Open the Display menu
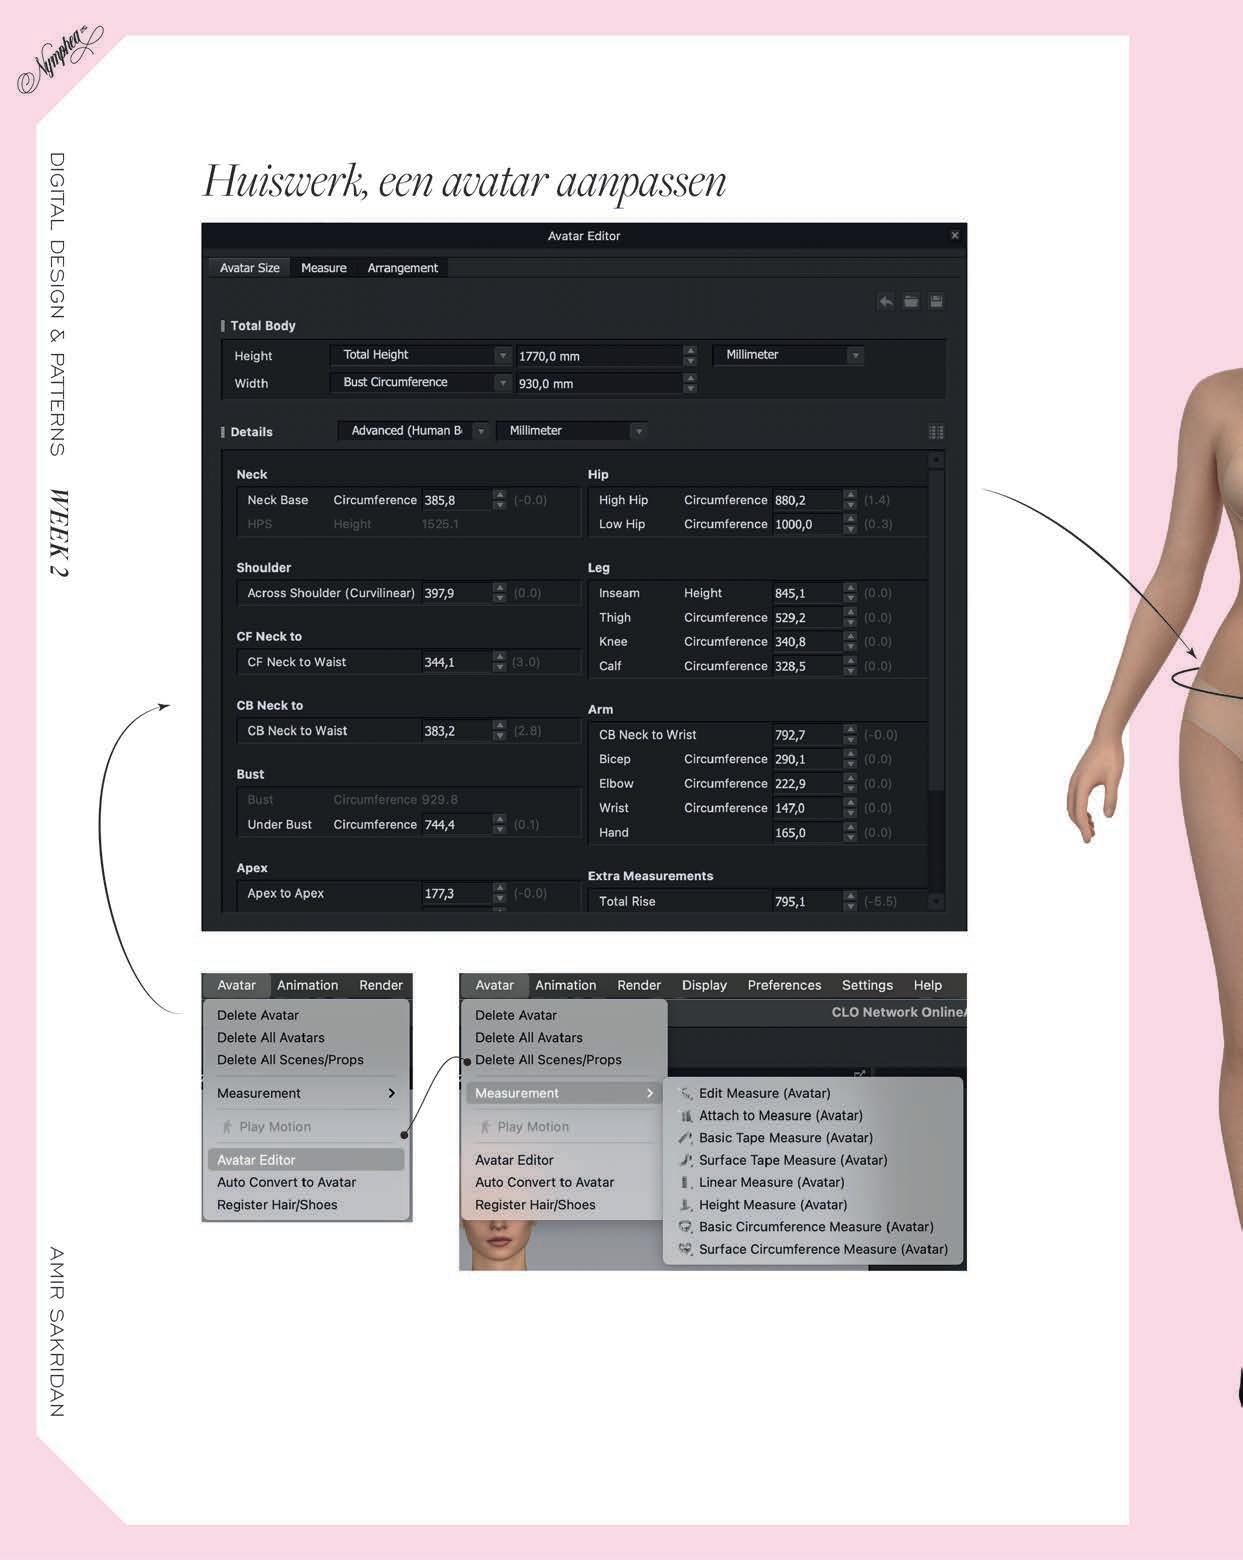This screenshot has height=1560, width=1243. coord(704,985)
